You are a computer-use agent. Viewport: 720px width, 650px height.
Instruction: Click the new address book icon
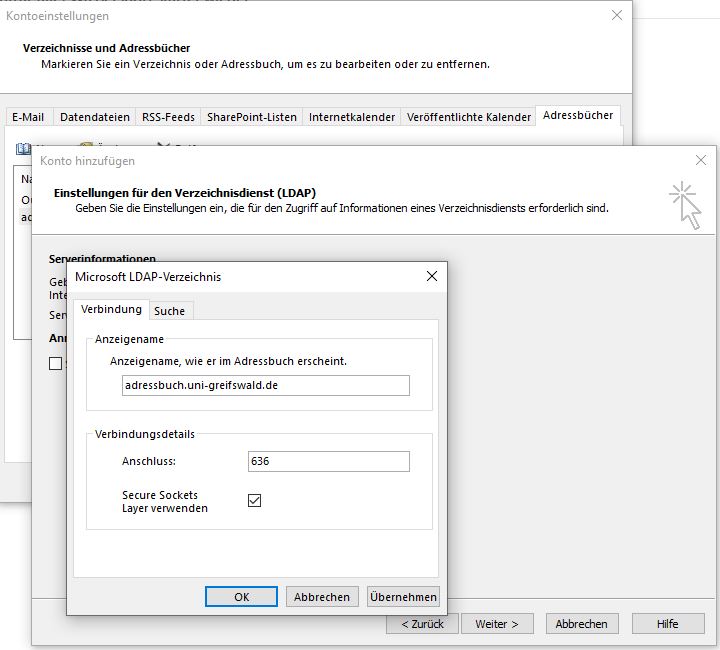24,148
